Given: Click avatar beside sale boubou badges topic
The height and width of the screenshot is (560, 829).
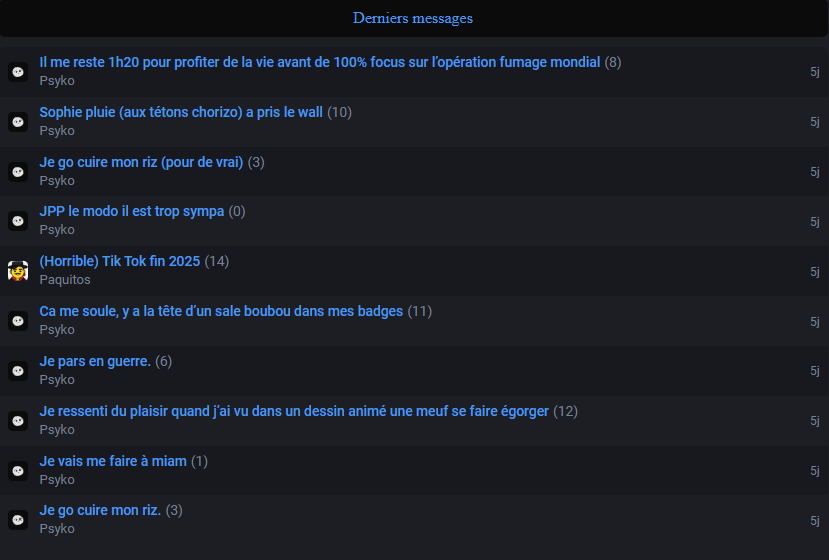Looking at the screenshot, I should pos(18,321).
